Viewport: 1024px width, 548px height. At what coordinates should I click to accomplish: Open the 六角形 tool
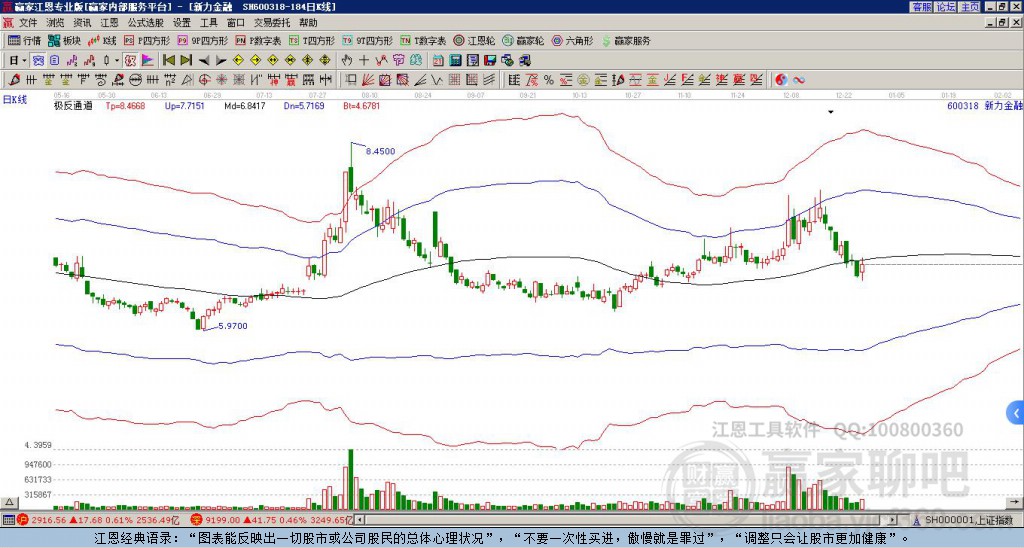point(573,40)
